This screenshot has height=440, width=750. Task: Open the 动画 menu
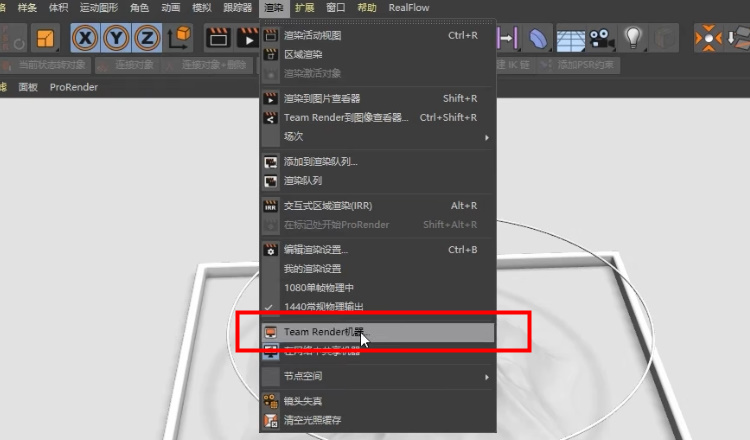(x=171, y=8)
